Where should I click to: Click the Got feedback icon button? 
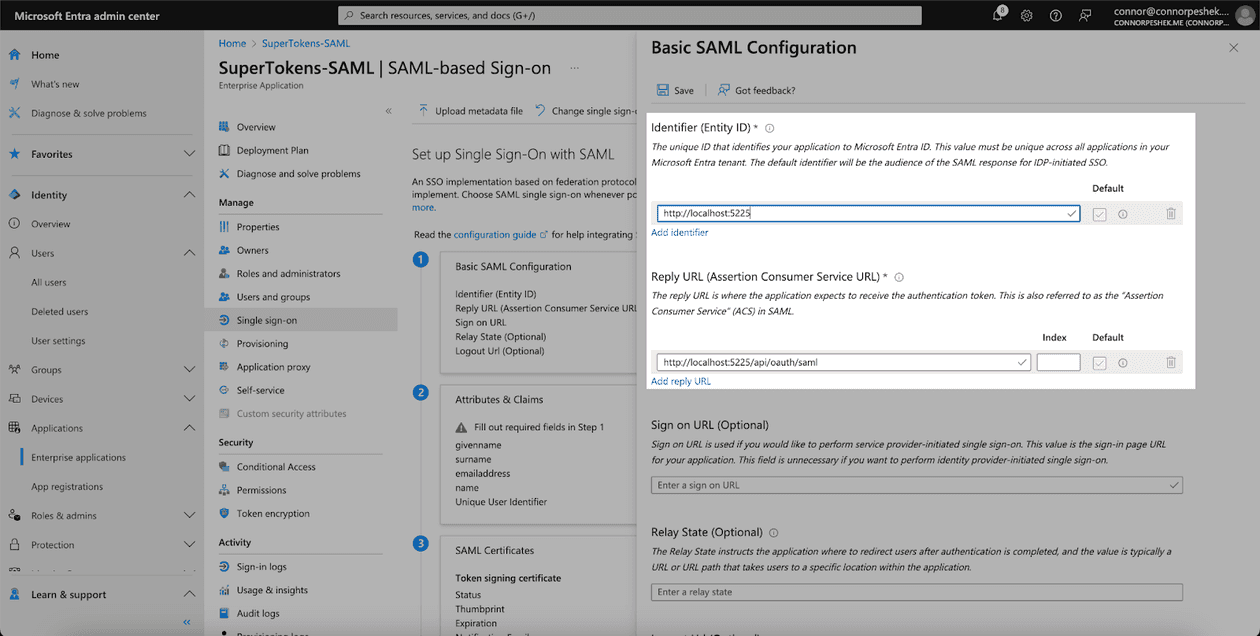(x=724, y=90)
